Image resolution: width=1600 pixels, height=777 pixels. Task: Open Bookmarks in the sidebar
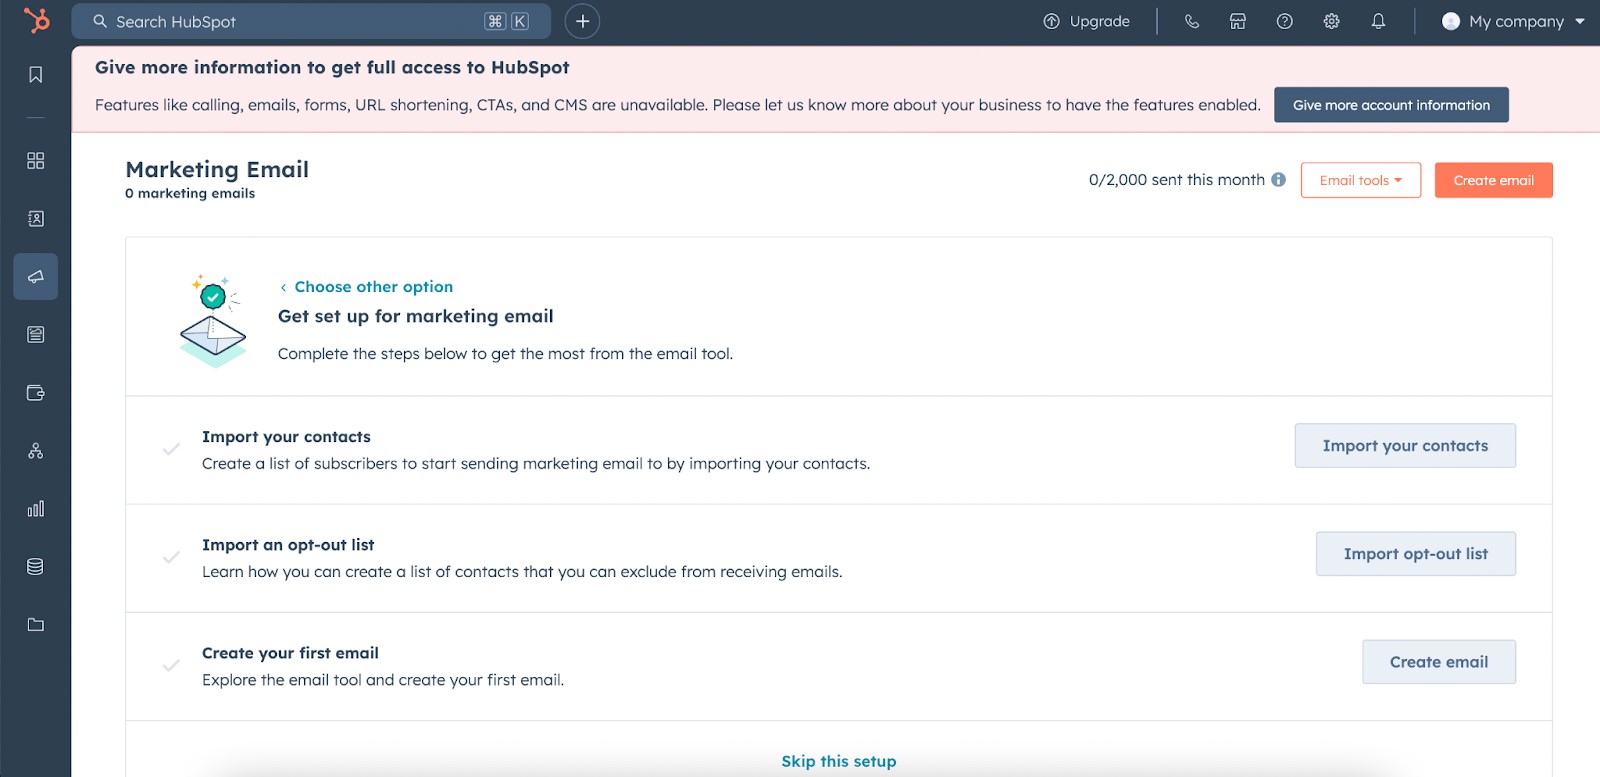36,75
